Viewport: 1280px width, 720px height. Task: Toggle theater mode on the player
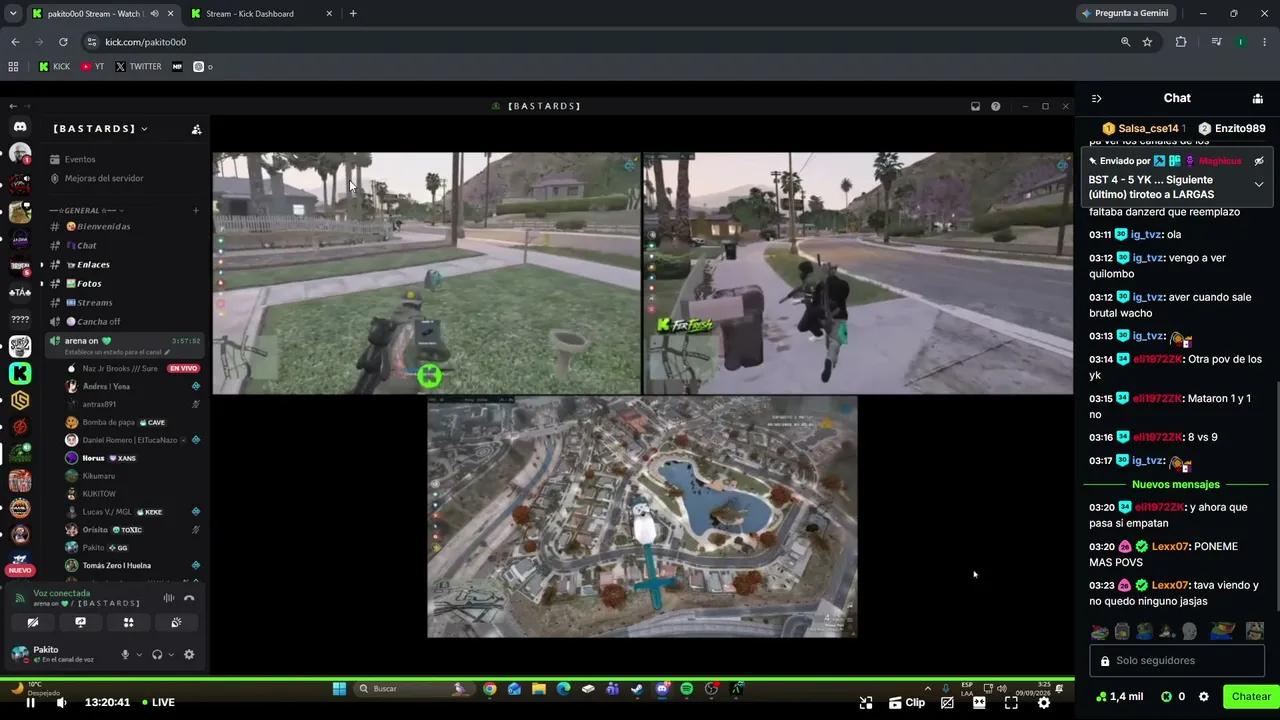point(979,703)
